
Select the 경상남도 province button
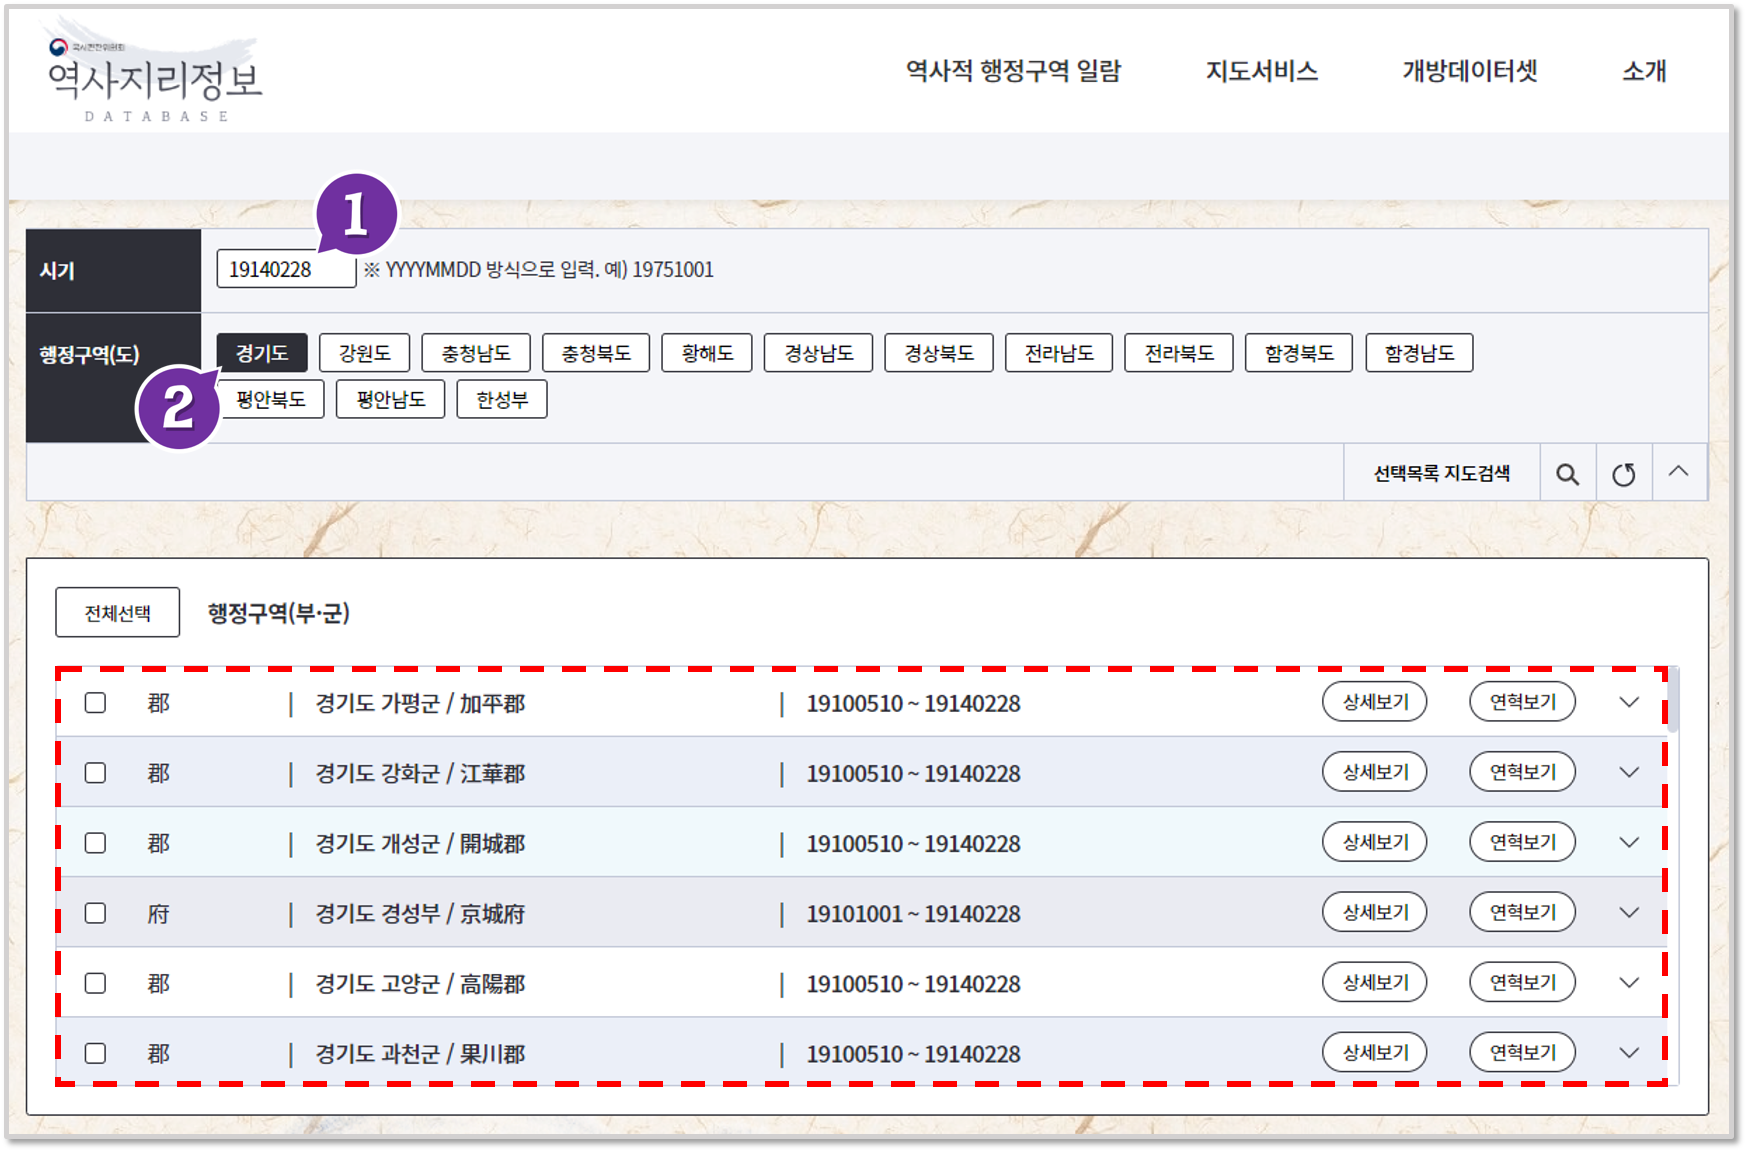pos(818,353)
